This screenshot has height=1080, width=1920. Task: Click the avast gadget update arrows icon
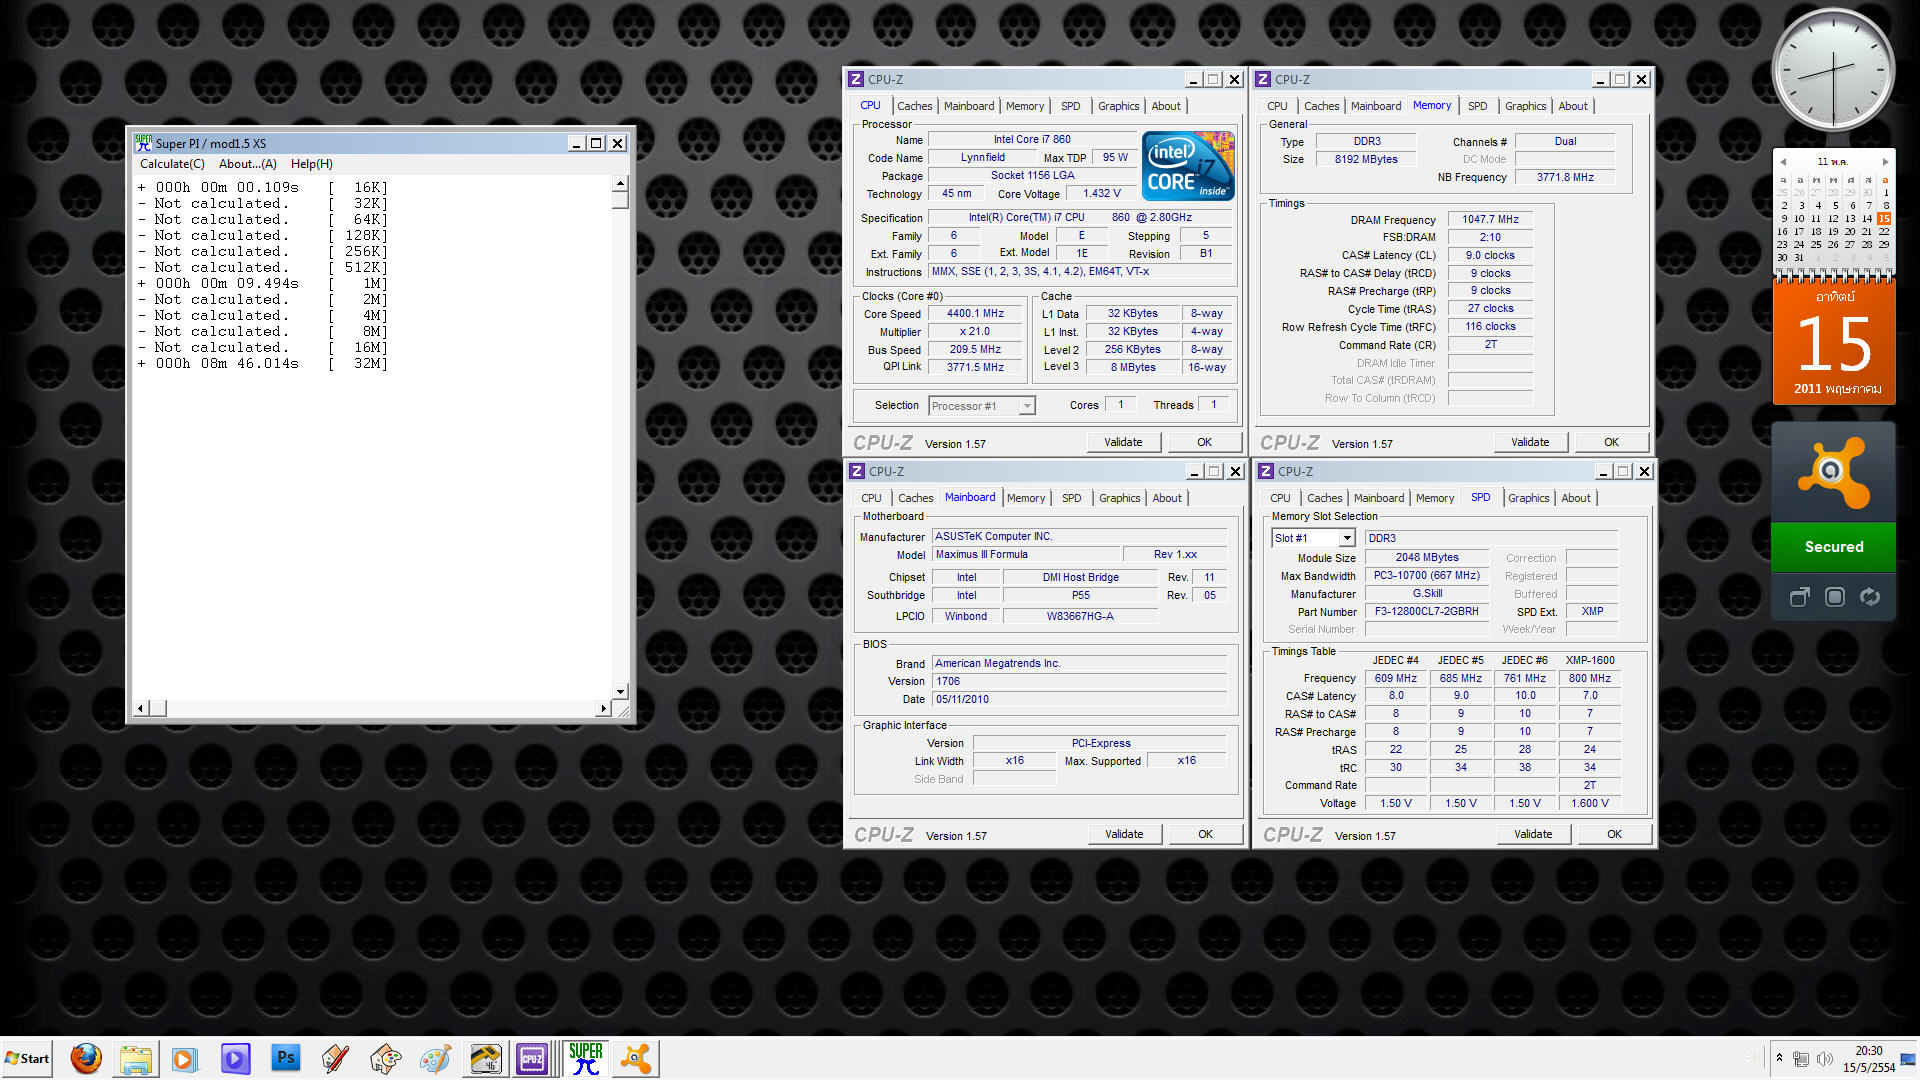(x=1869, y=597)
